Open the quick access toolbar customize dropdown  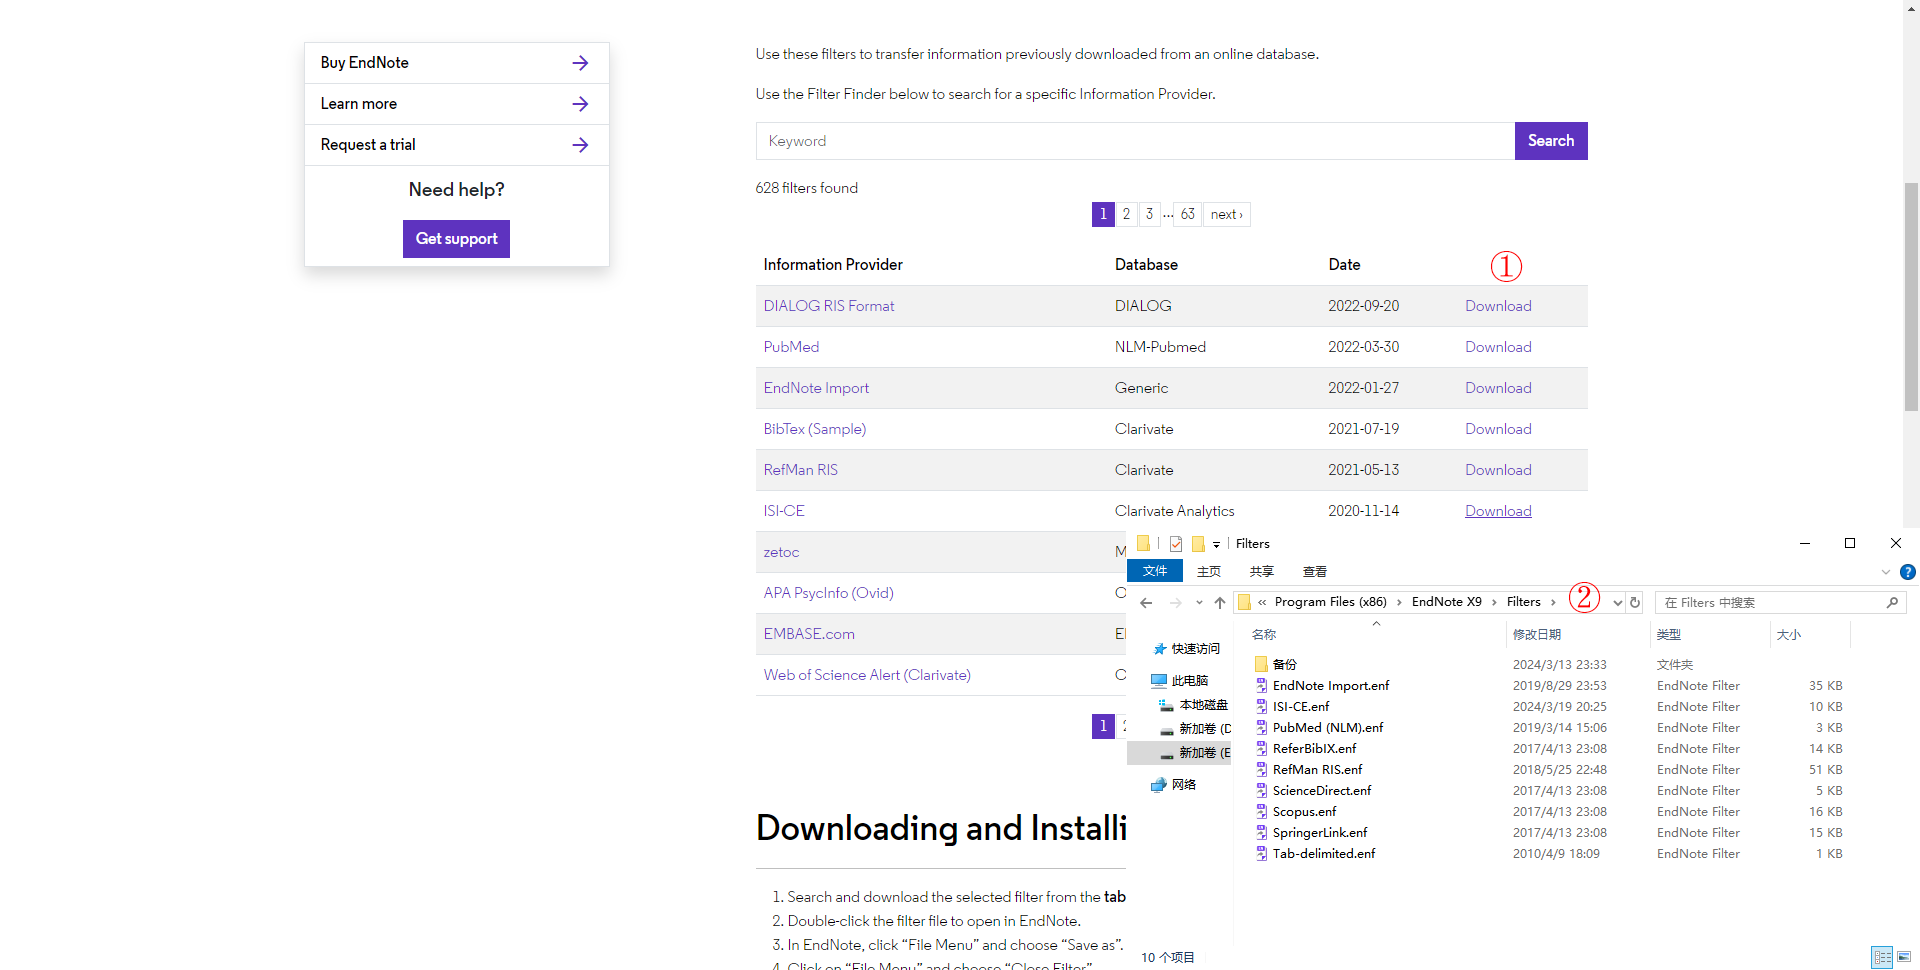tap(1216, 545)
